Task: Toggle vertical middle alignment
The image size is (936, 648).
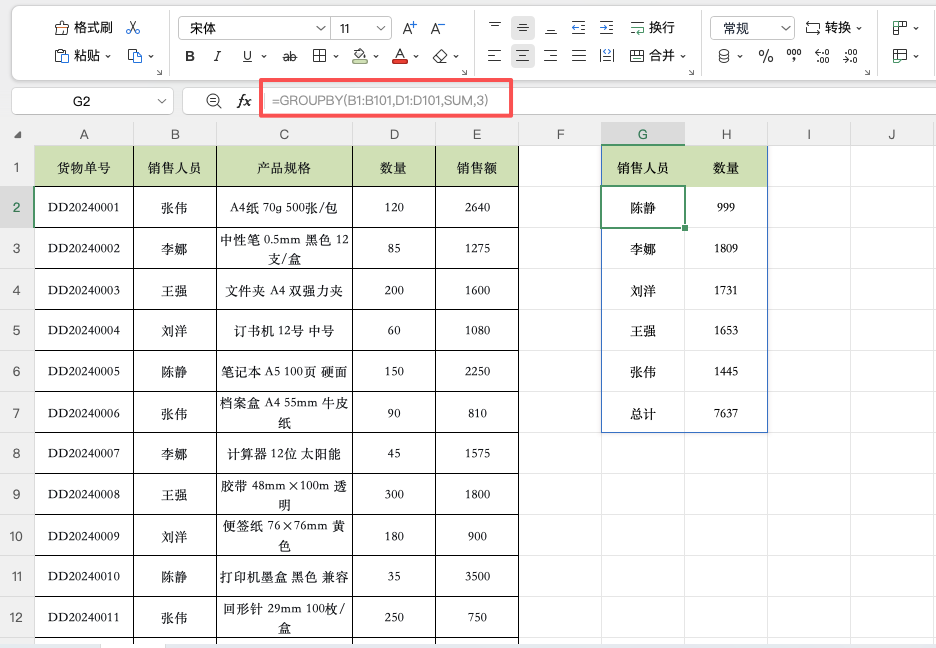Action: 523,27
